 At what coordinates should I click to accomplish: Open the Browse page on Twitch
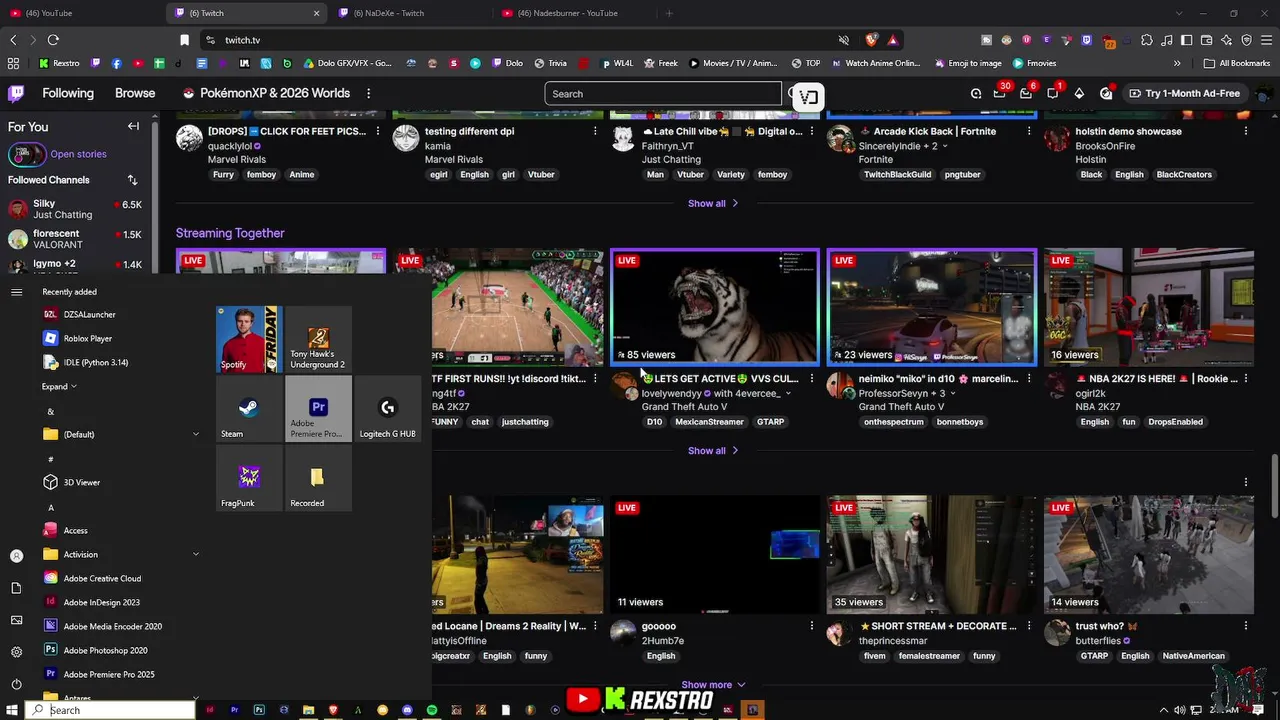(135, 93)
